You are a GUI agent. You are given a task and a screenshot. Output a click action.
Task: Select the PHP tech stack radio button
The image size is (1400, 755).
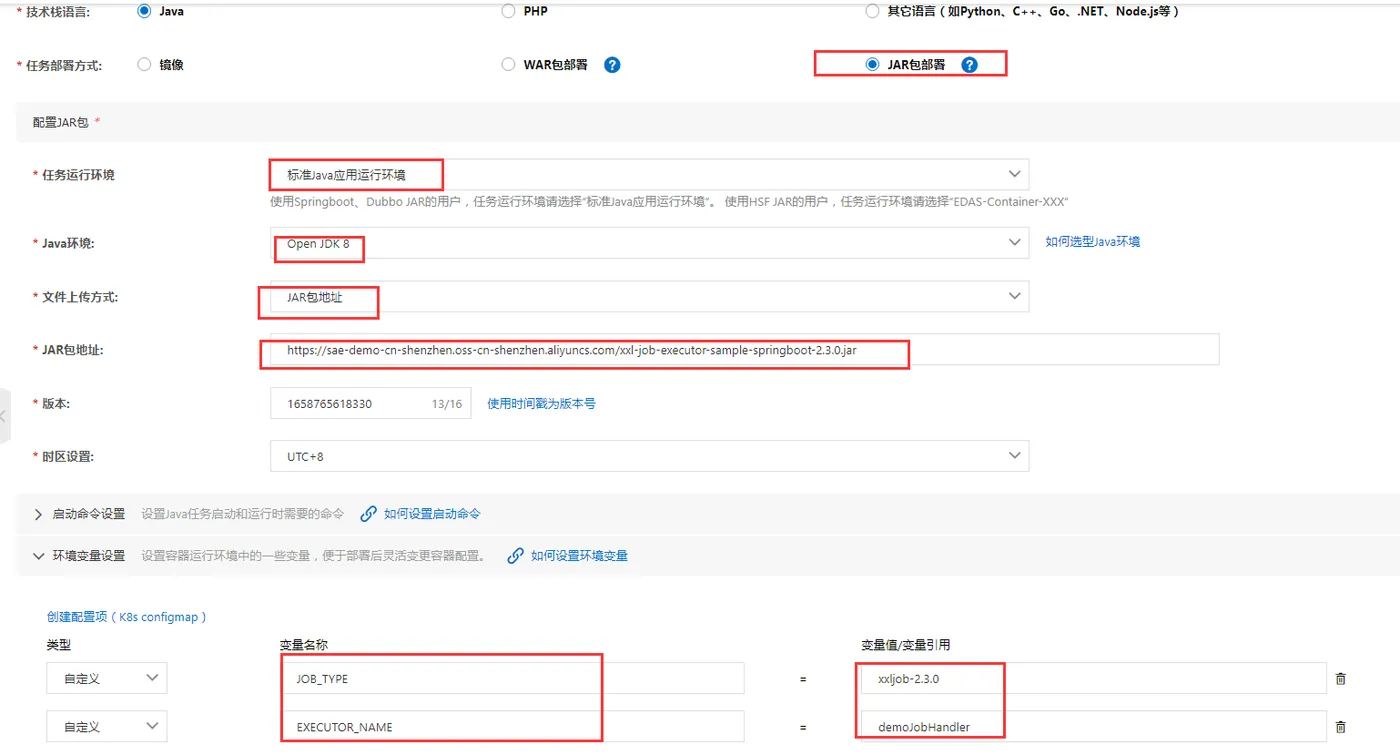coord(508,11)
